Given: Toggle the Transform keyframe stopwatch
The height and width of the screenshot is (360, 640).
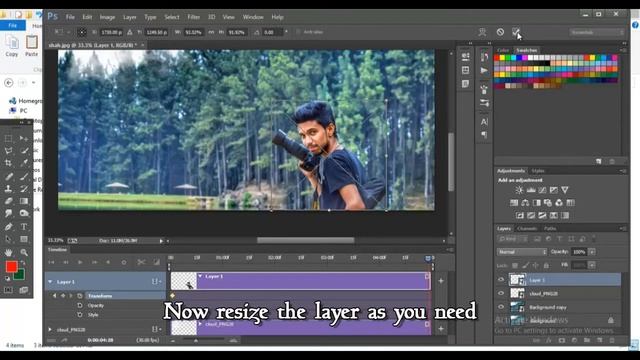Looking at the screenshot, I should tap(80, 296).
